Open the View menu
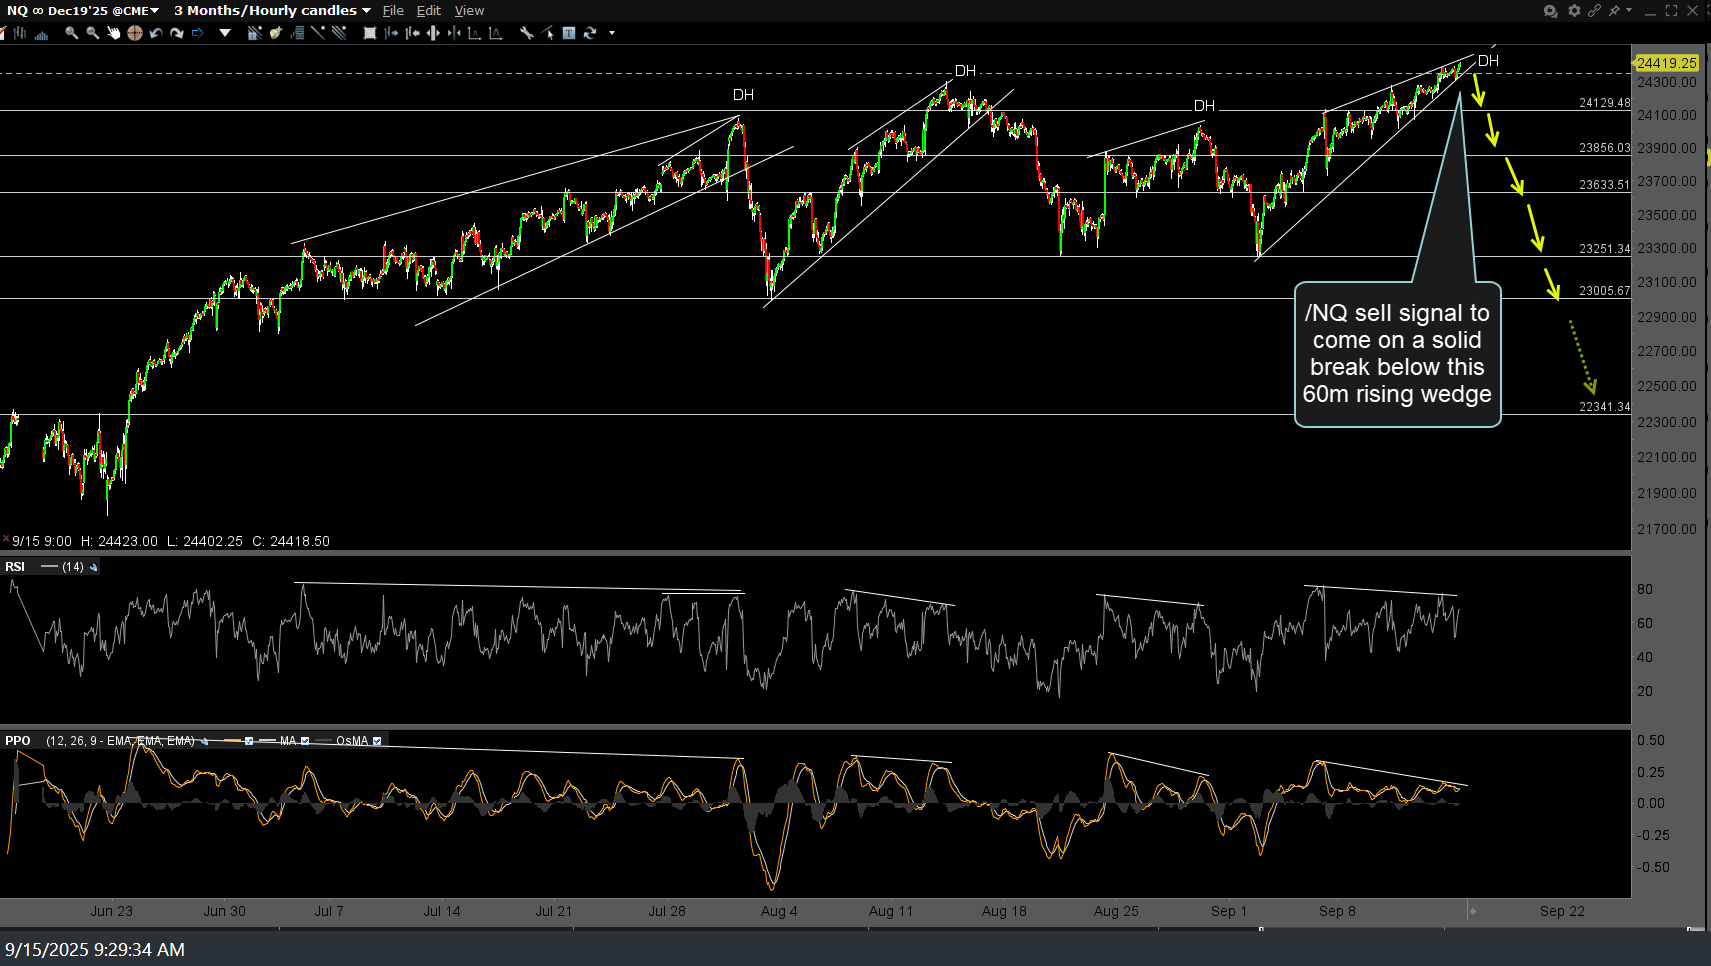Screen dimensions: 1711x966 pos(469,10)
